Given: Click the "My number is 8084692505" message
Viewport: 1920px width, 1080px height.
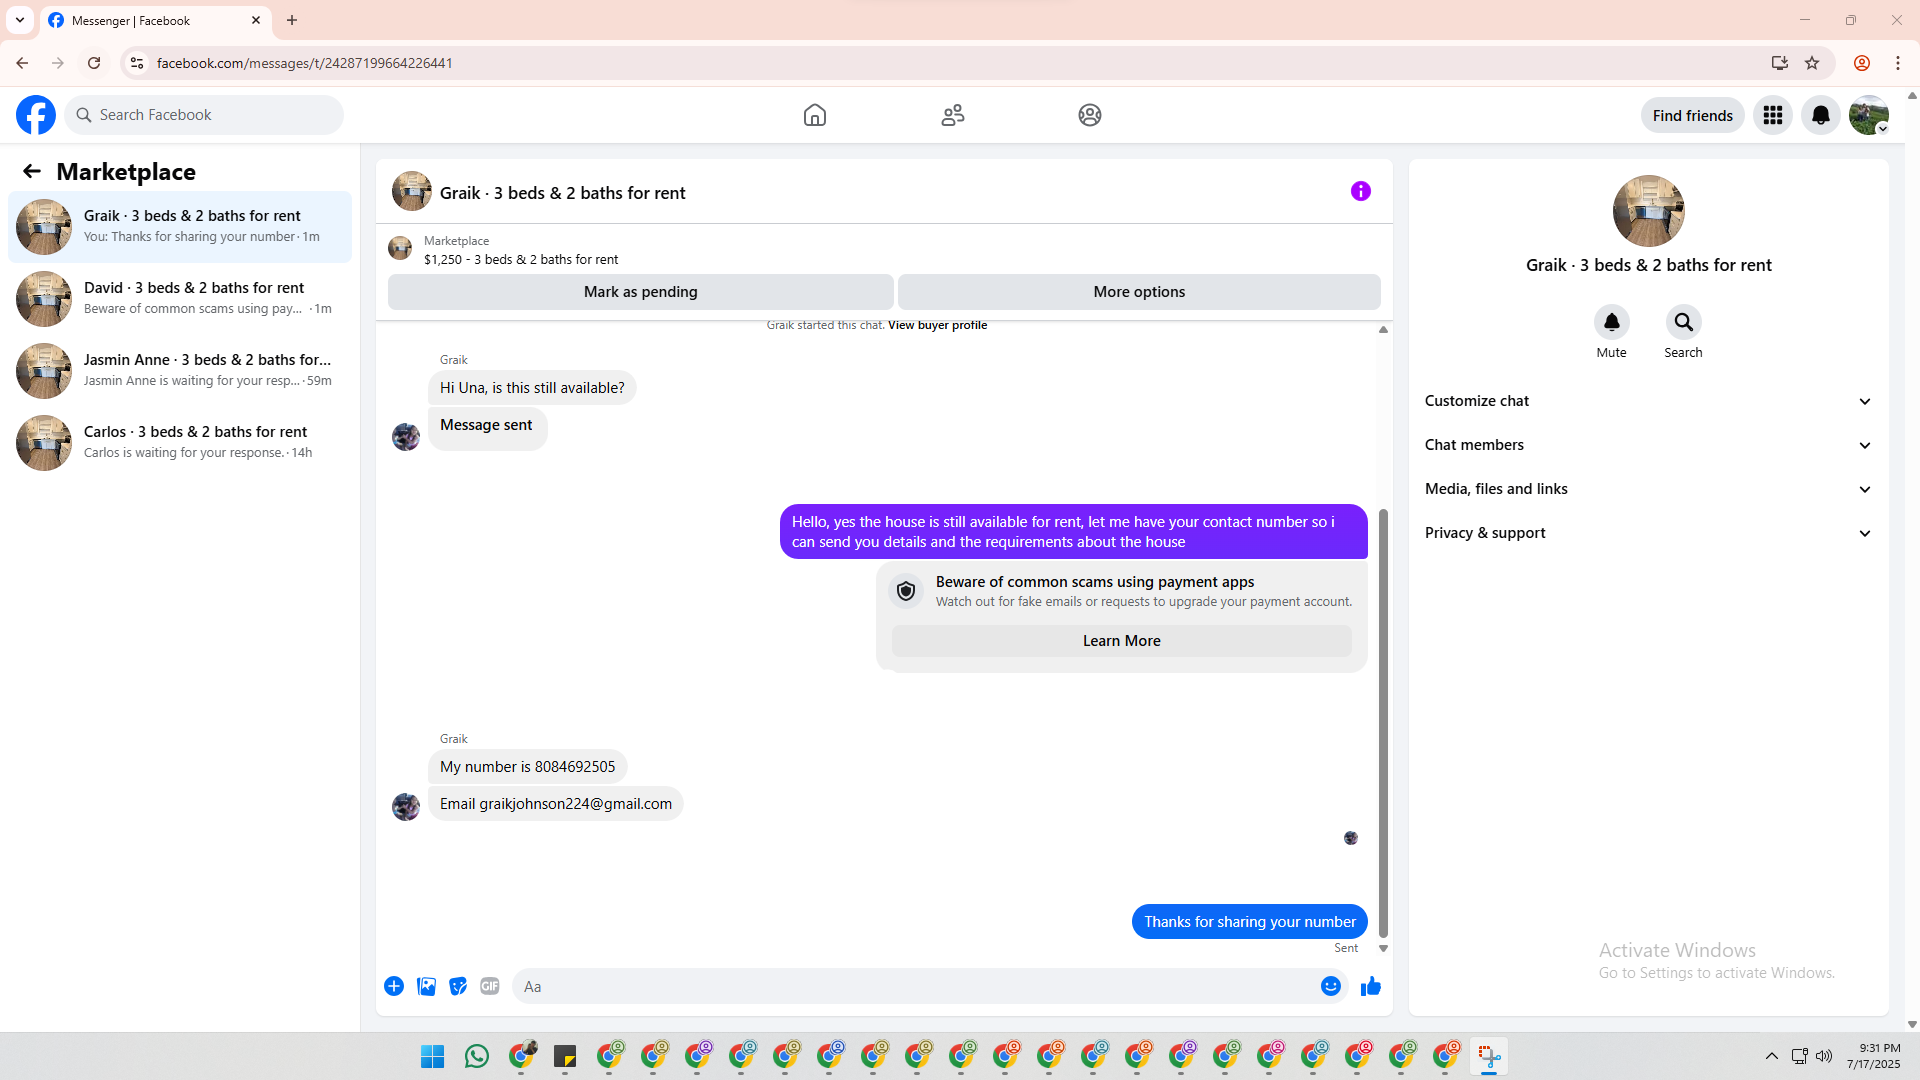Looking at the screenshot, I should point(528,767).
